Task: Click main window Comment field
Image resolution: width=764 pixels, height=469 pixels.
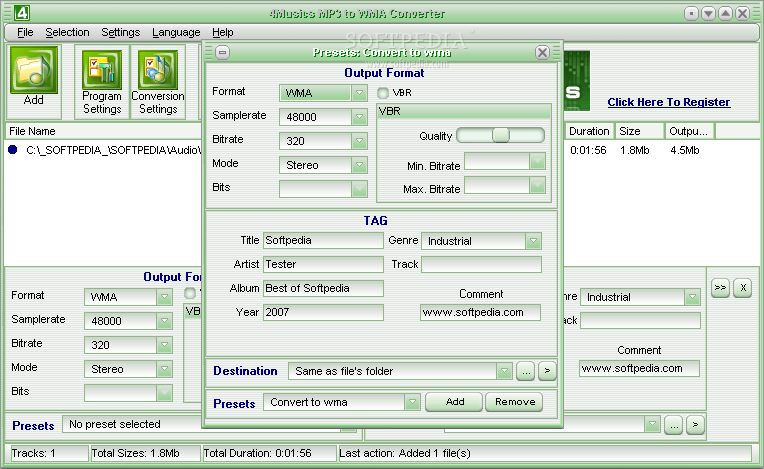Action: (x=639, y=368)
